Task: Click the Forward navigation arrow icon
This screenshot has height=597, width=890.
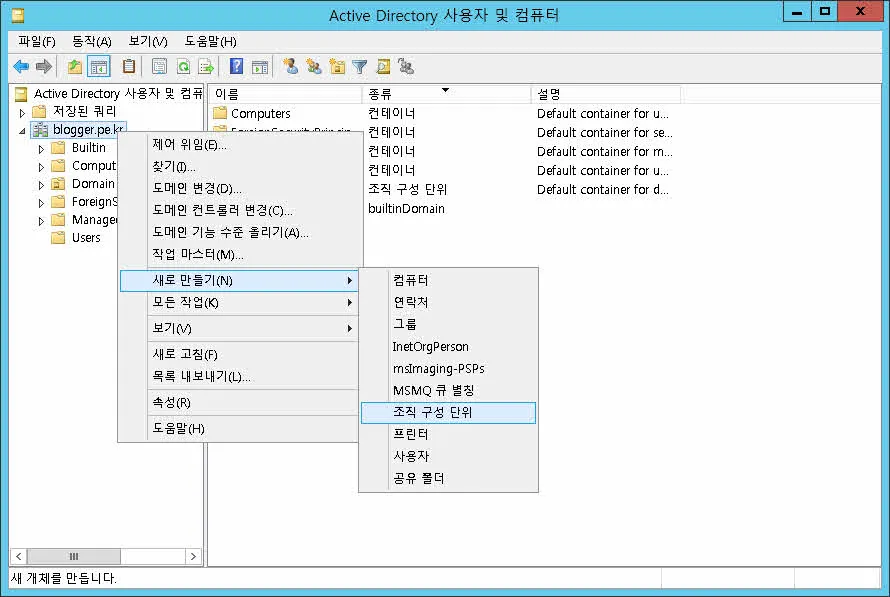Action: point(43,66)
